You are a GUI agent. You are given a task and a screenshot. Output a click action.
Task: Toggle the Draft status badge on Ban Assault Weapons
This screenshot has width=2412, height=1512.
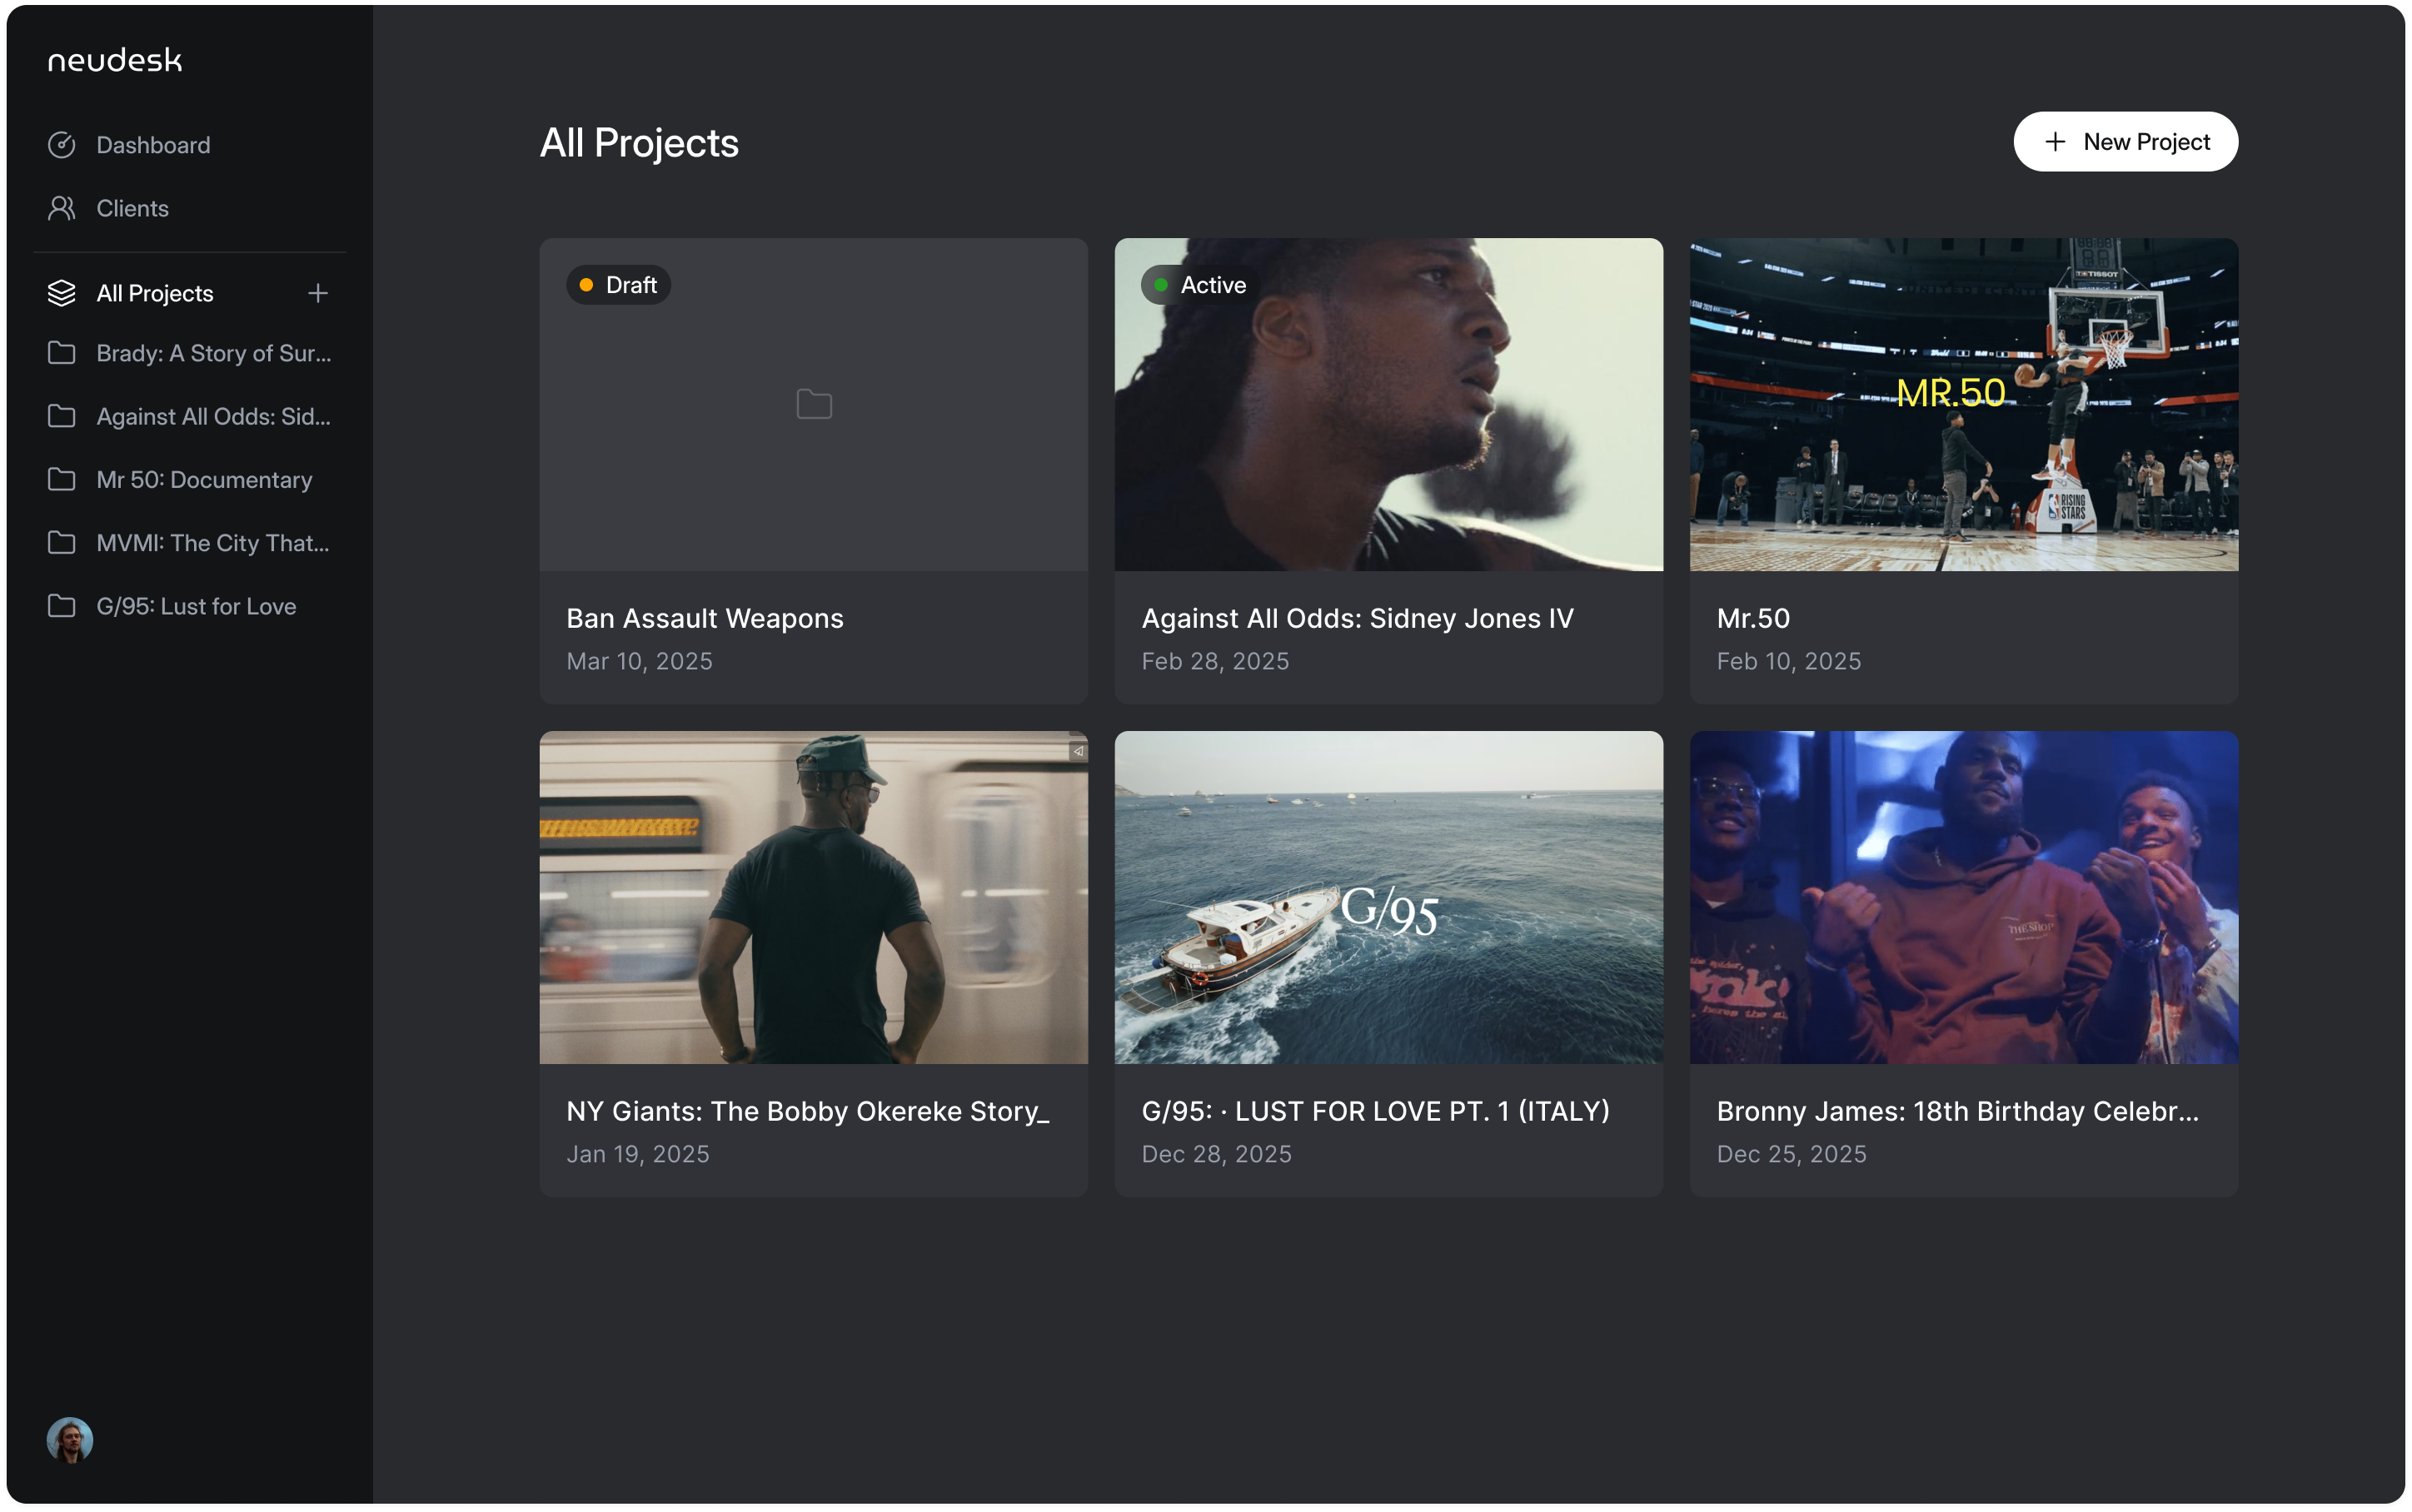[x=618, y=284]
